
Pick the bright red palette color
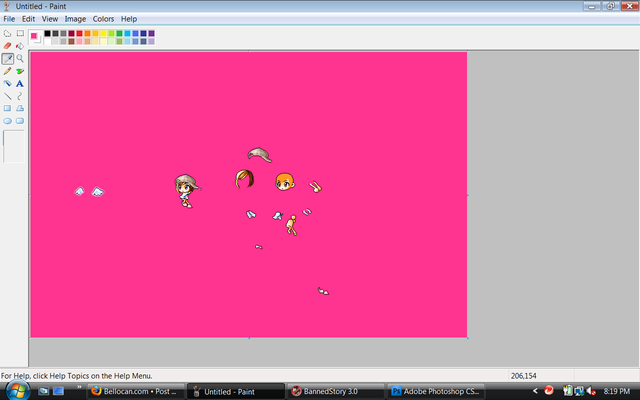pyautogui.click(x=80, y=33)
